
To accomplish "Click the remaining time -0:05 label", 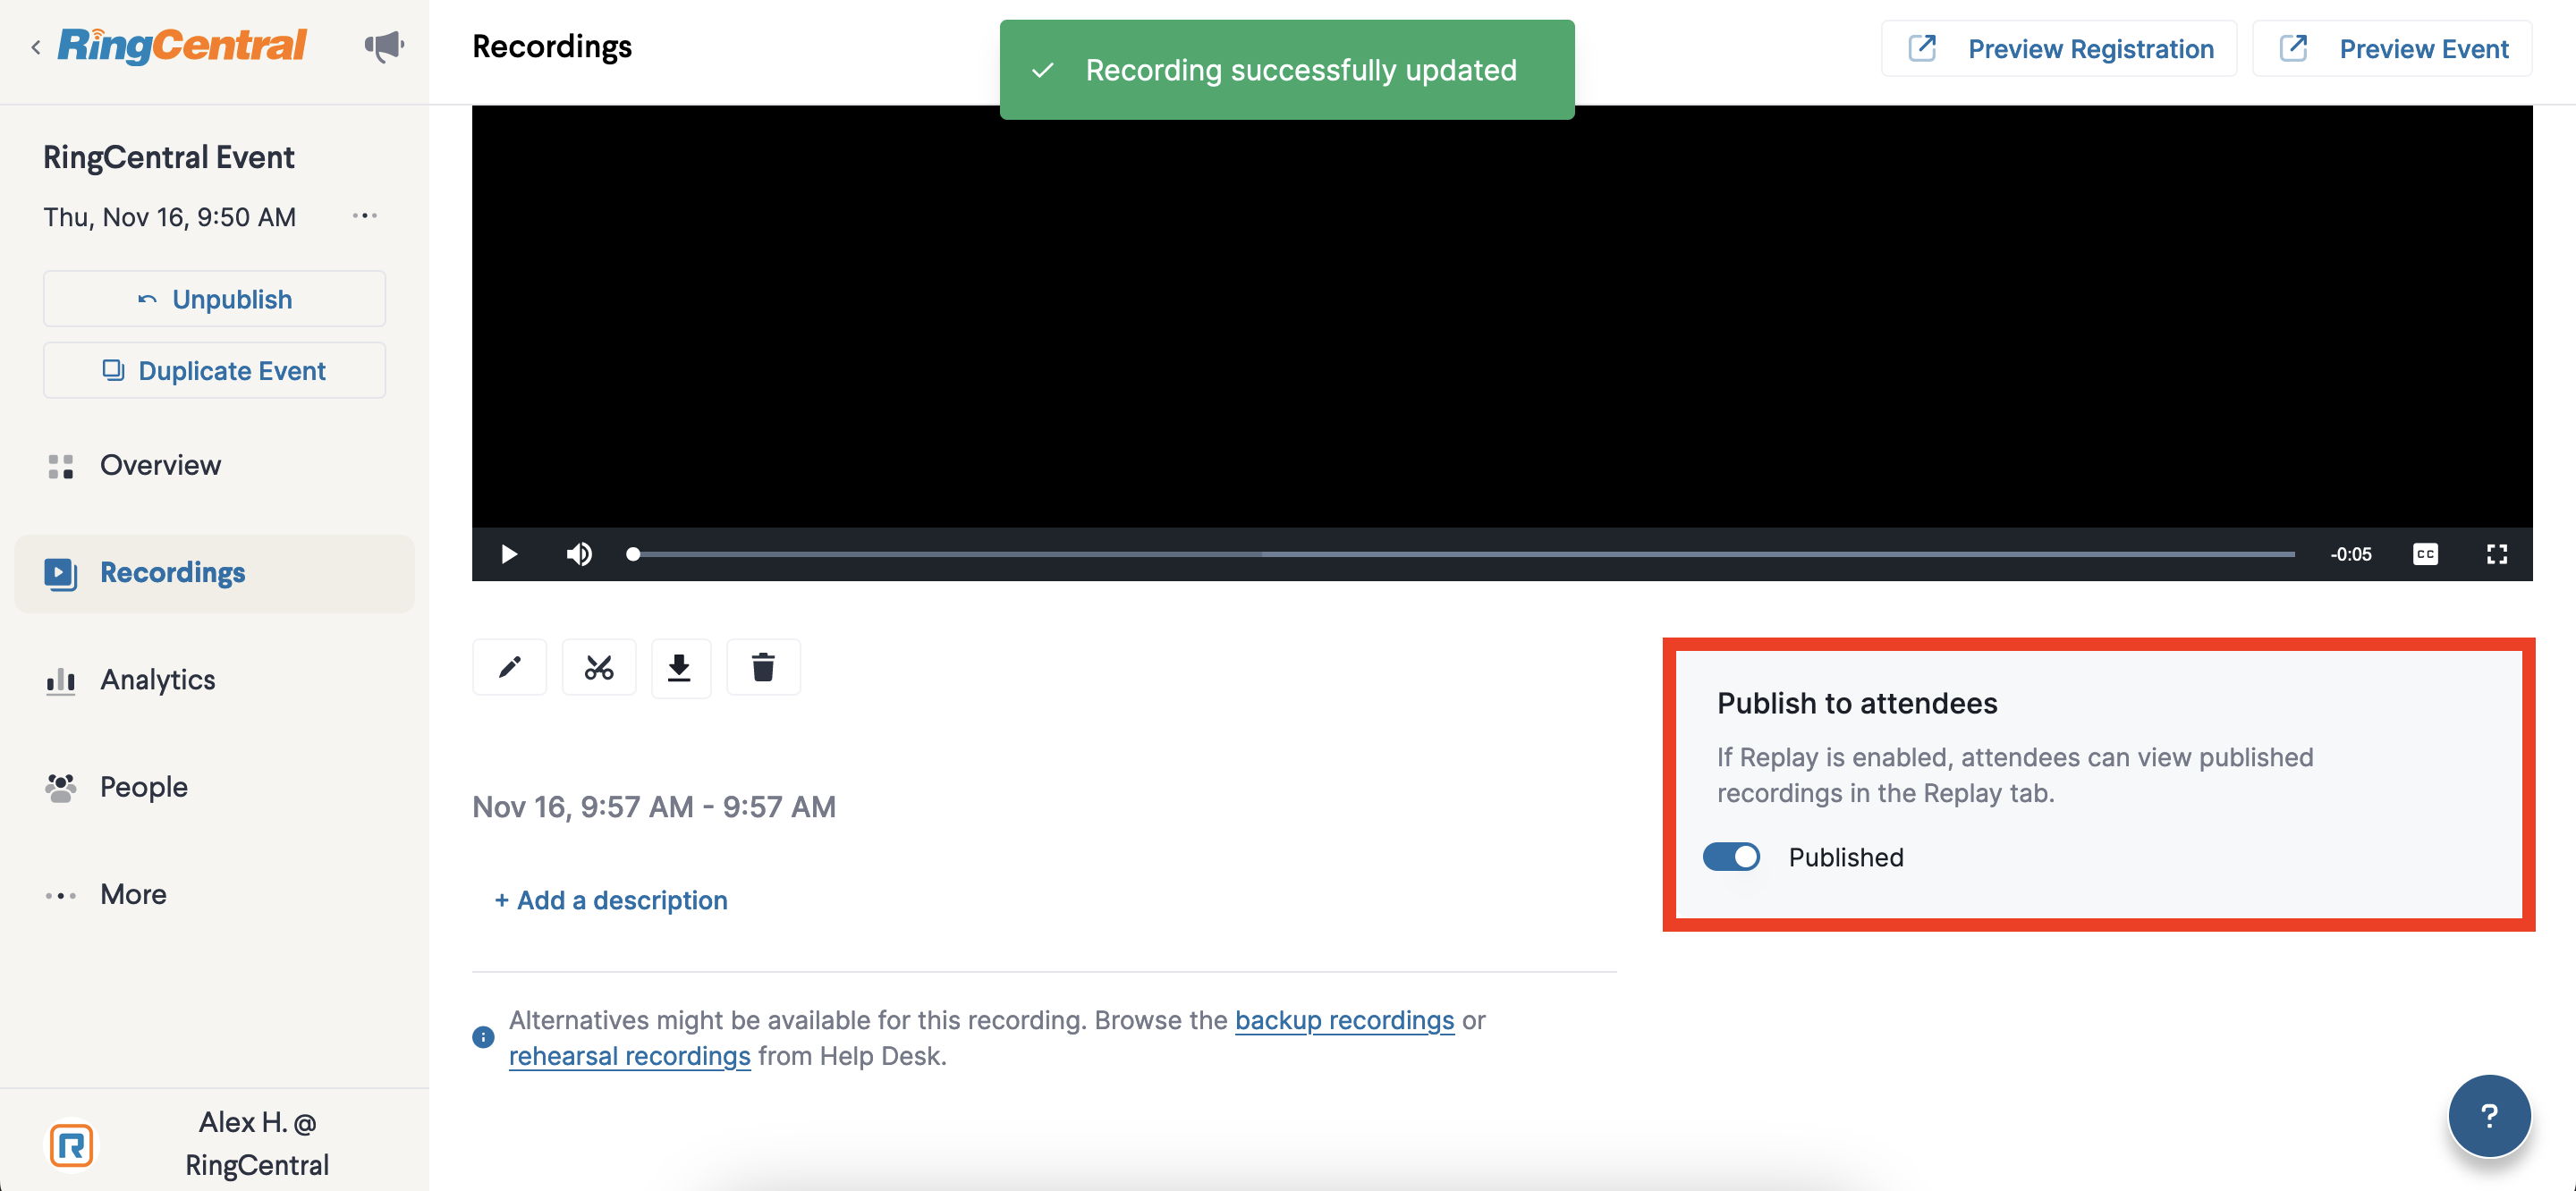I will coord(2350,554).
